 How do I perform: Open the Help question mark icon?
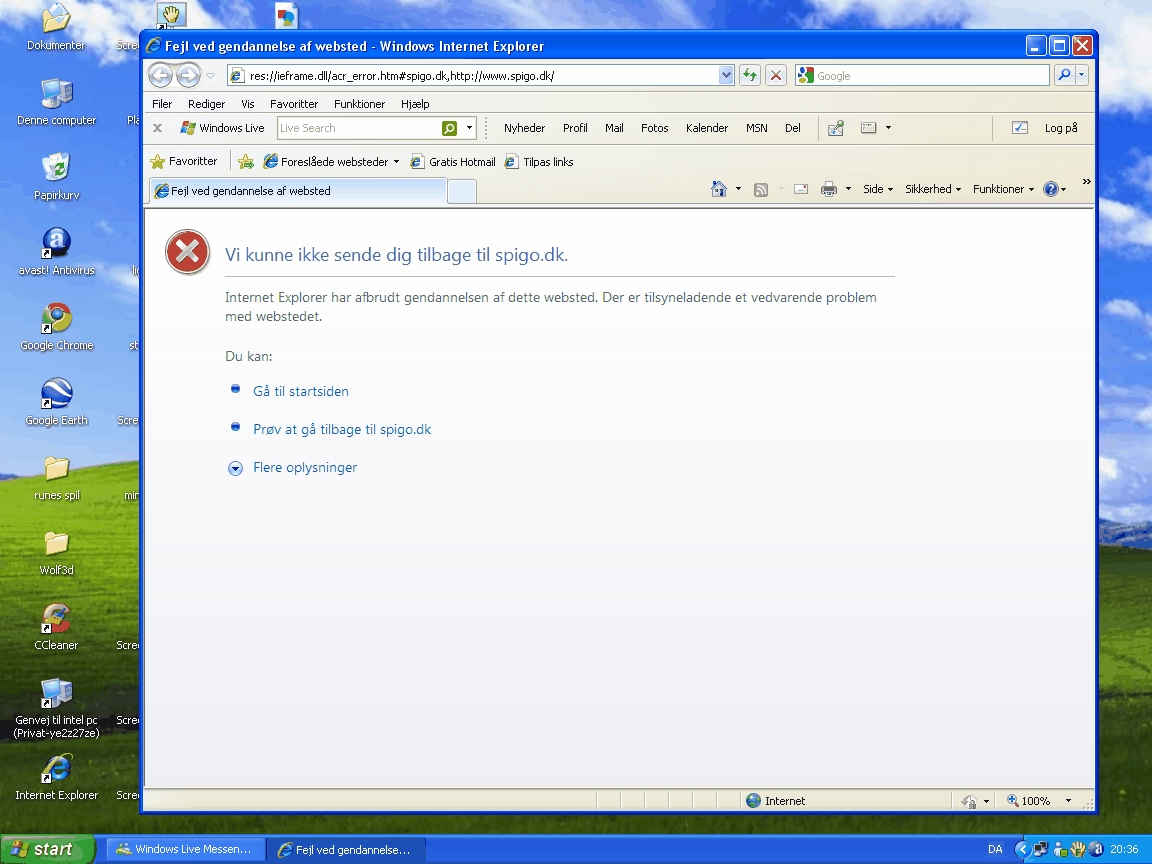point(1050,189)
